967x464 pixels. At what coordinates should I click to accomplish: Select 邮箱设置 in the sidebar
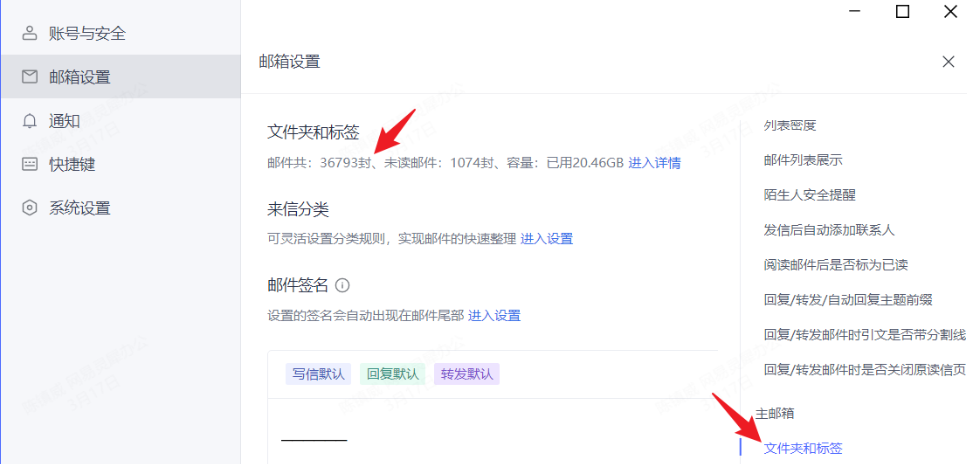click(120, 77)
